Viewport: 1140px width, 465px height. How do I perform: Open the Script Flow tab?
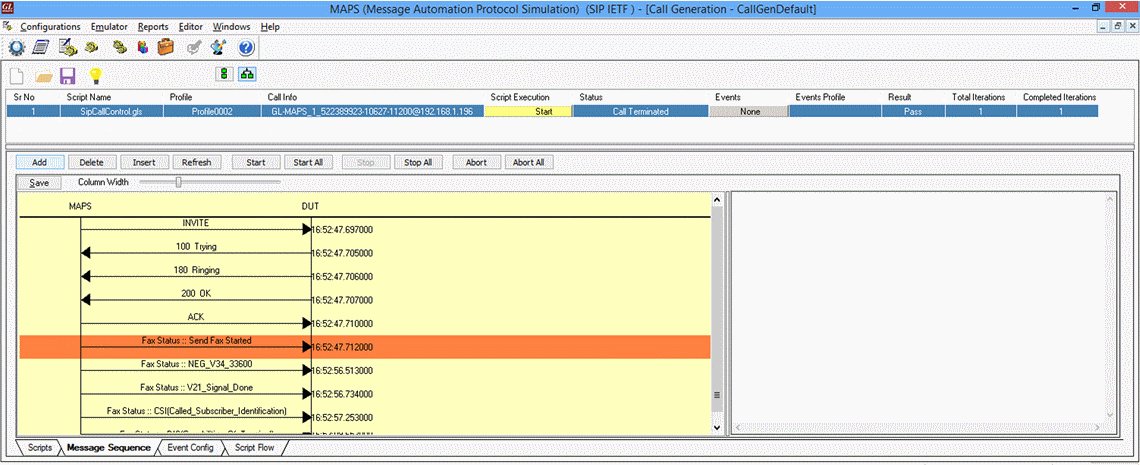pos(254,448)
